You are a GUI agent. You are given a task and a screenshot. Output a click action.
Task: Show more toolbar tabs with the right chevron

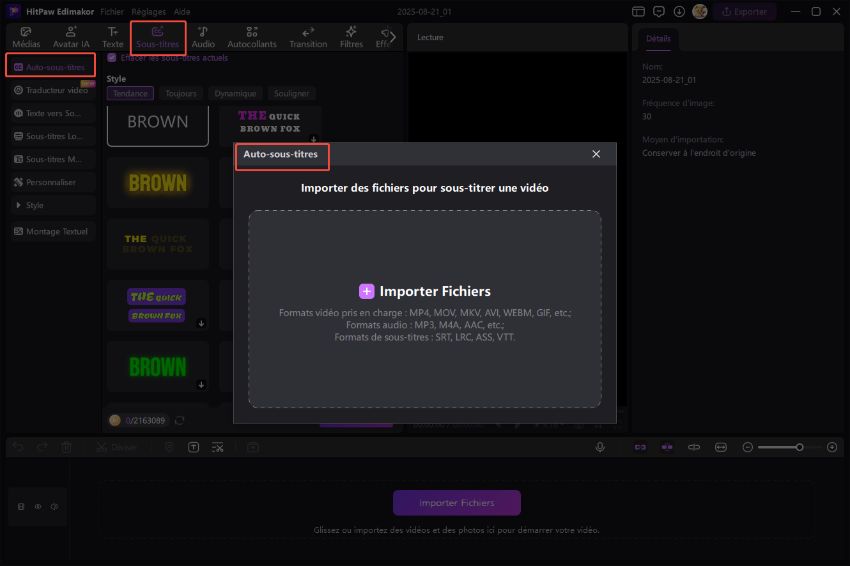point(393,37)
